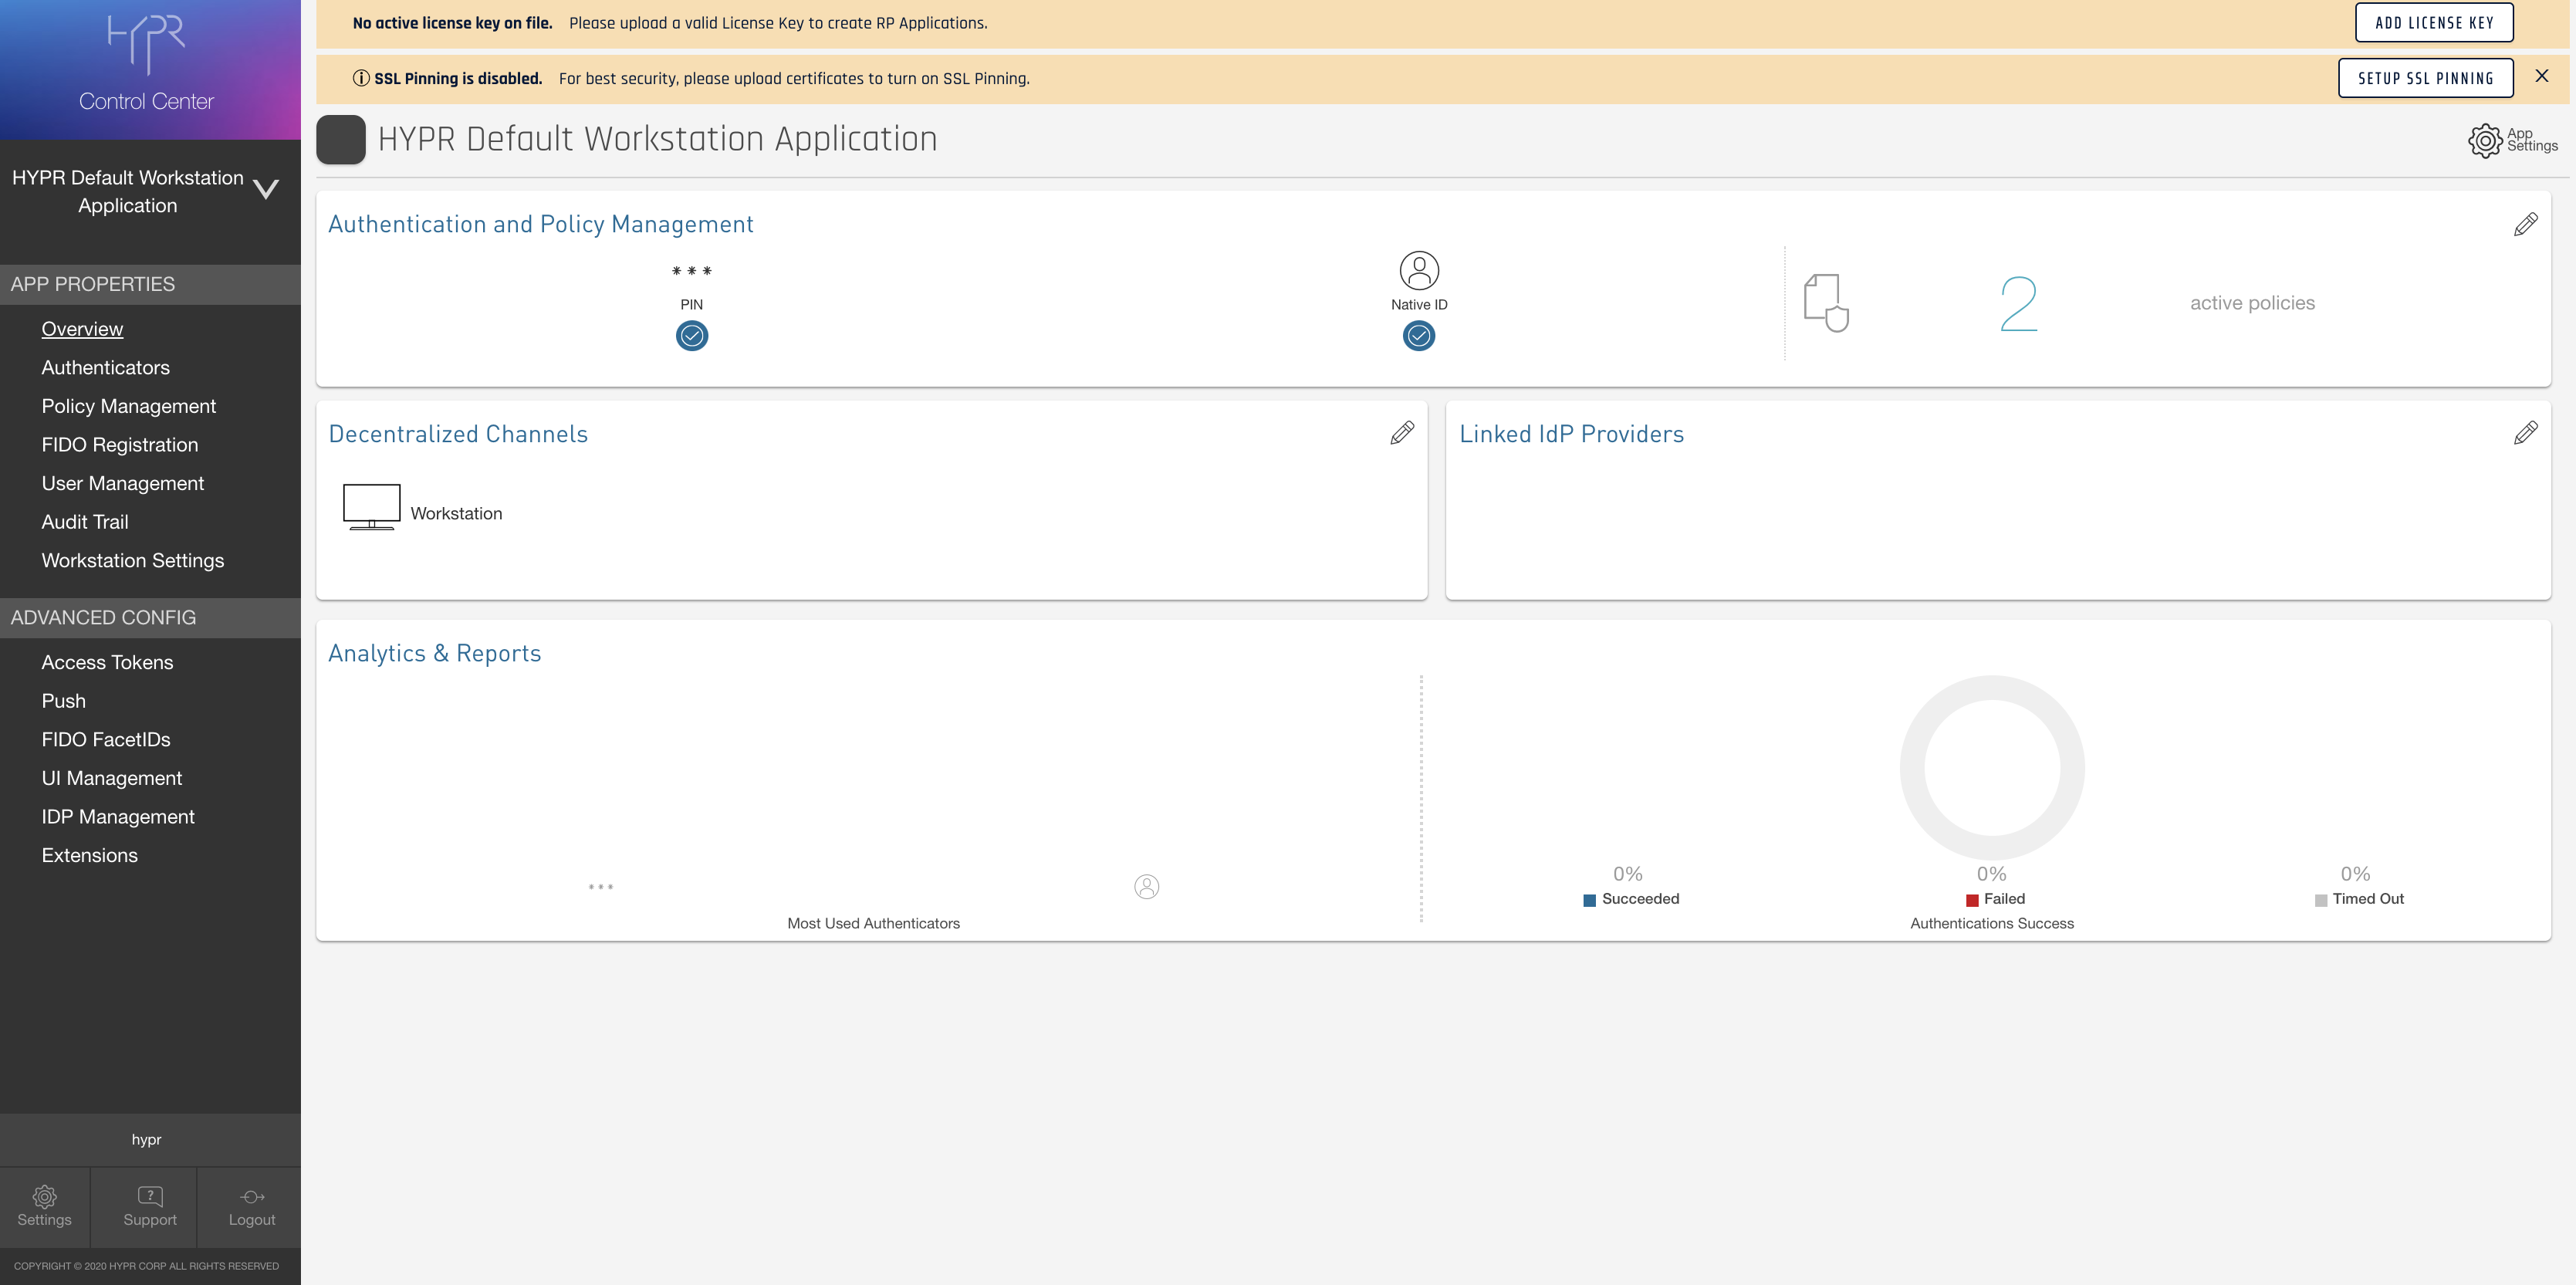Go to the Audit Trail page

[x=85, y=522]
